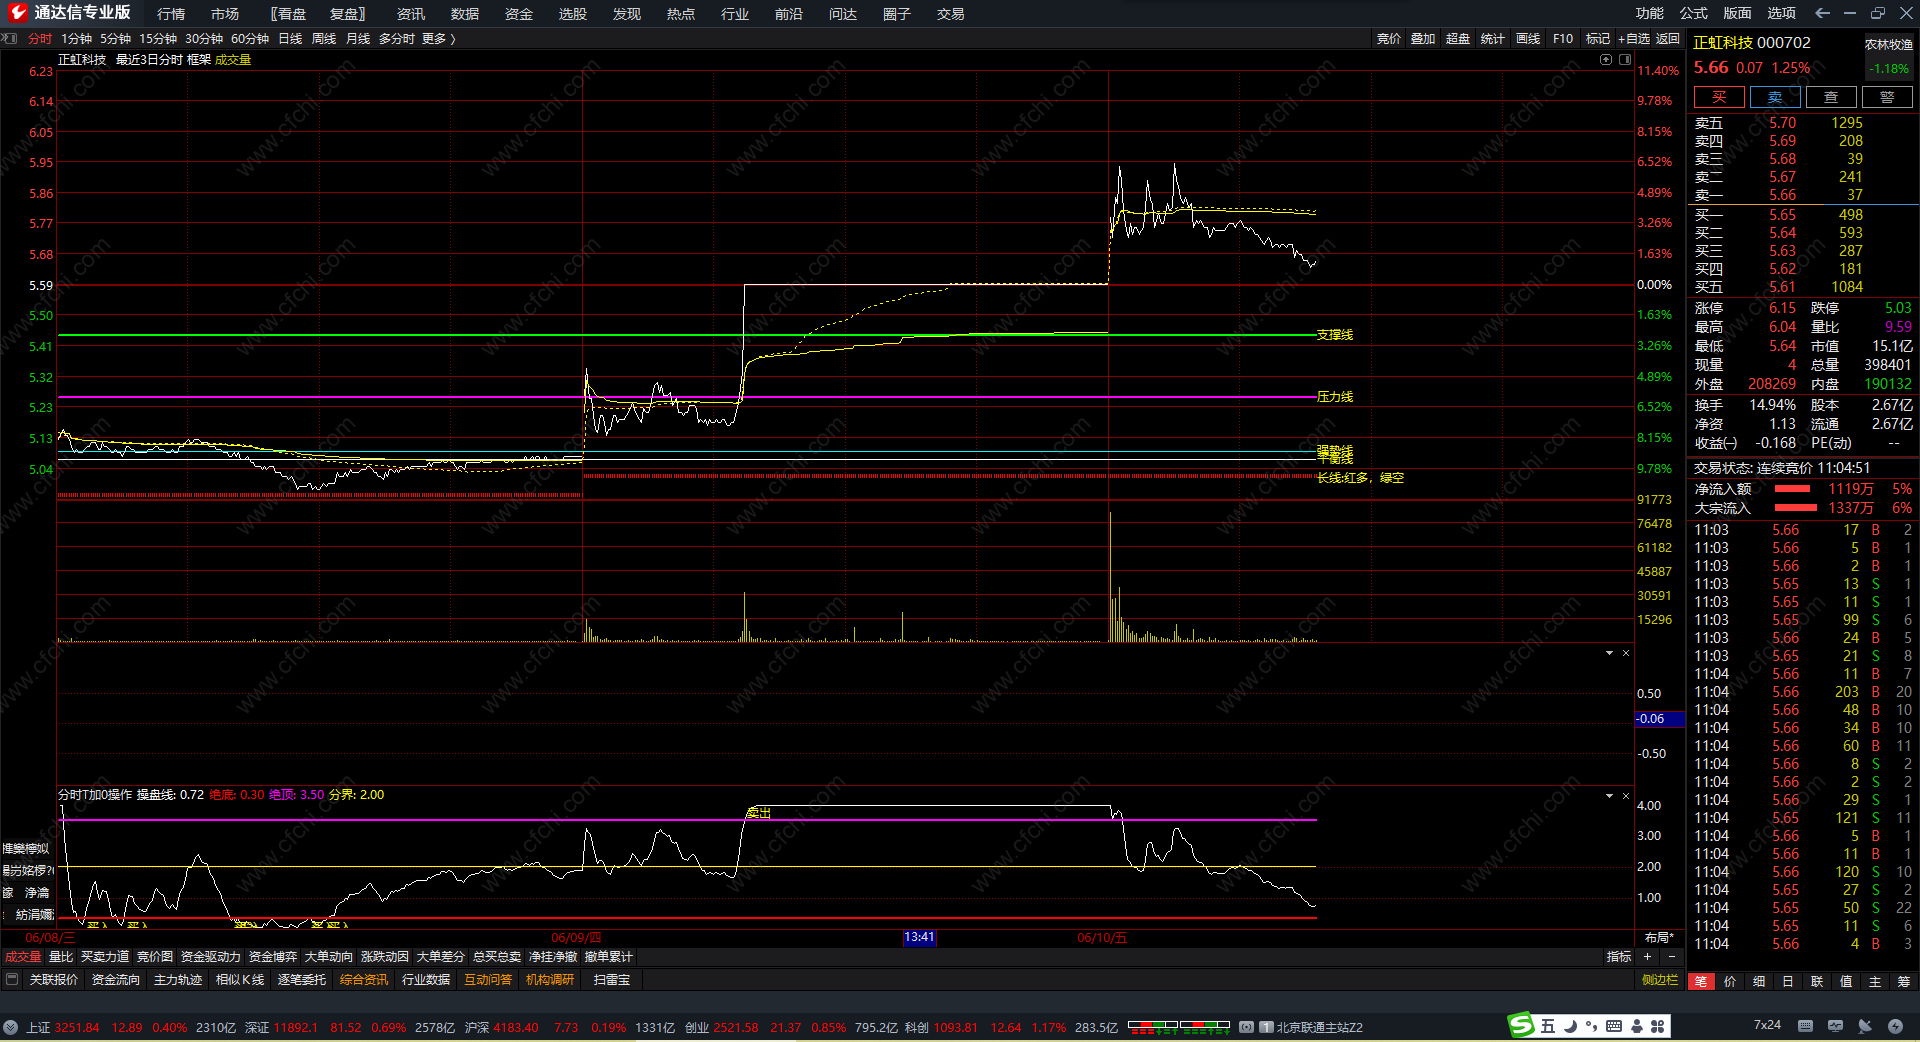Image resolution: width=1920 pixels, height=1042 pixels.
Task: Click the back arrow icon in title bar
Action: pyautogui.click(x=1822, y=13)
